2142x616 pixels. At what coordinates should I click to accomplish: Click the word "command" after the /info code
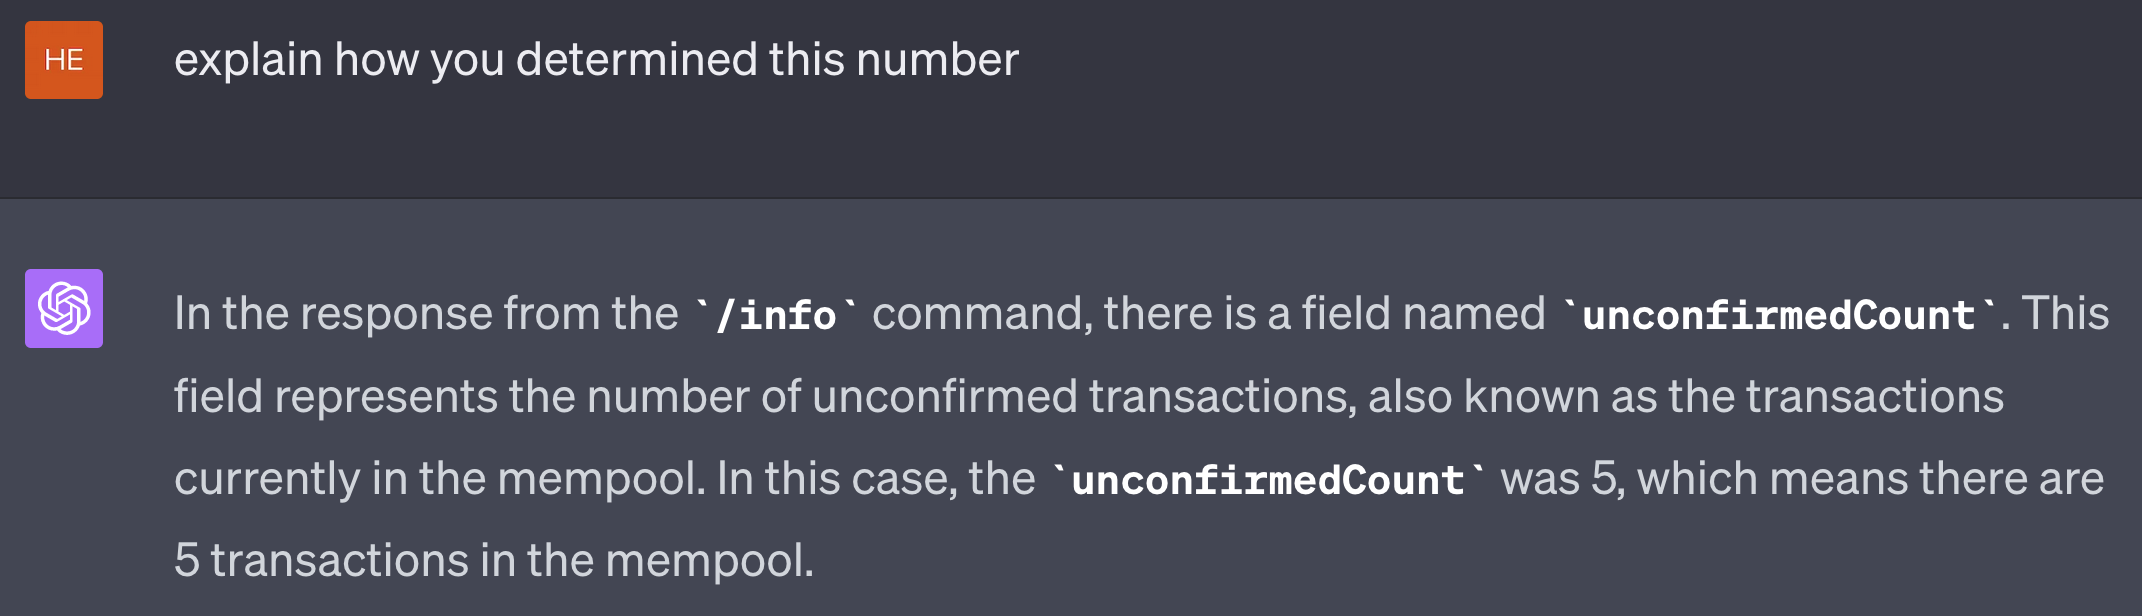tap(976, 314)
